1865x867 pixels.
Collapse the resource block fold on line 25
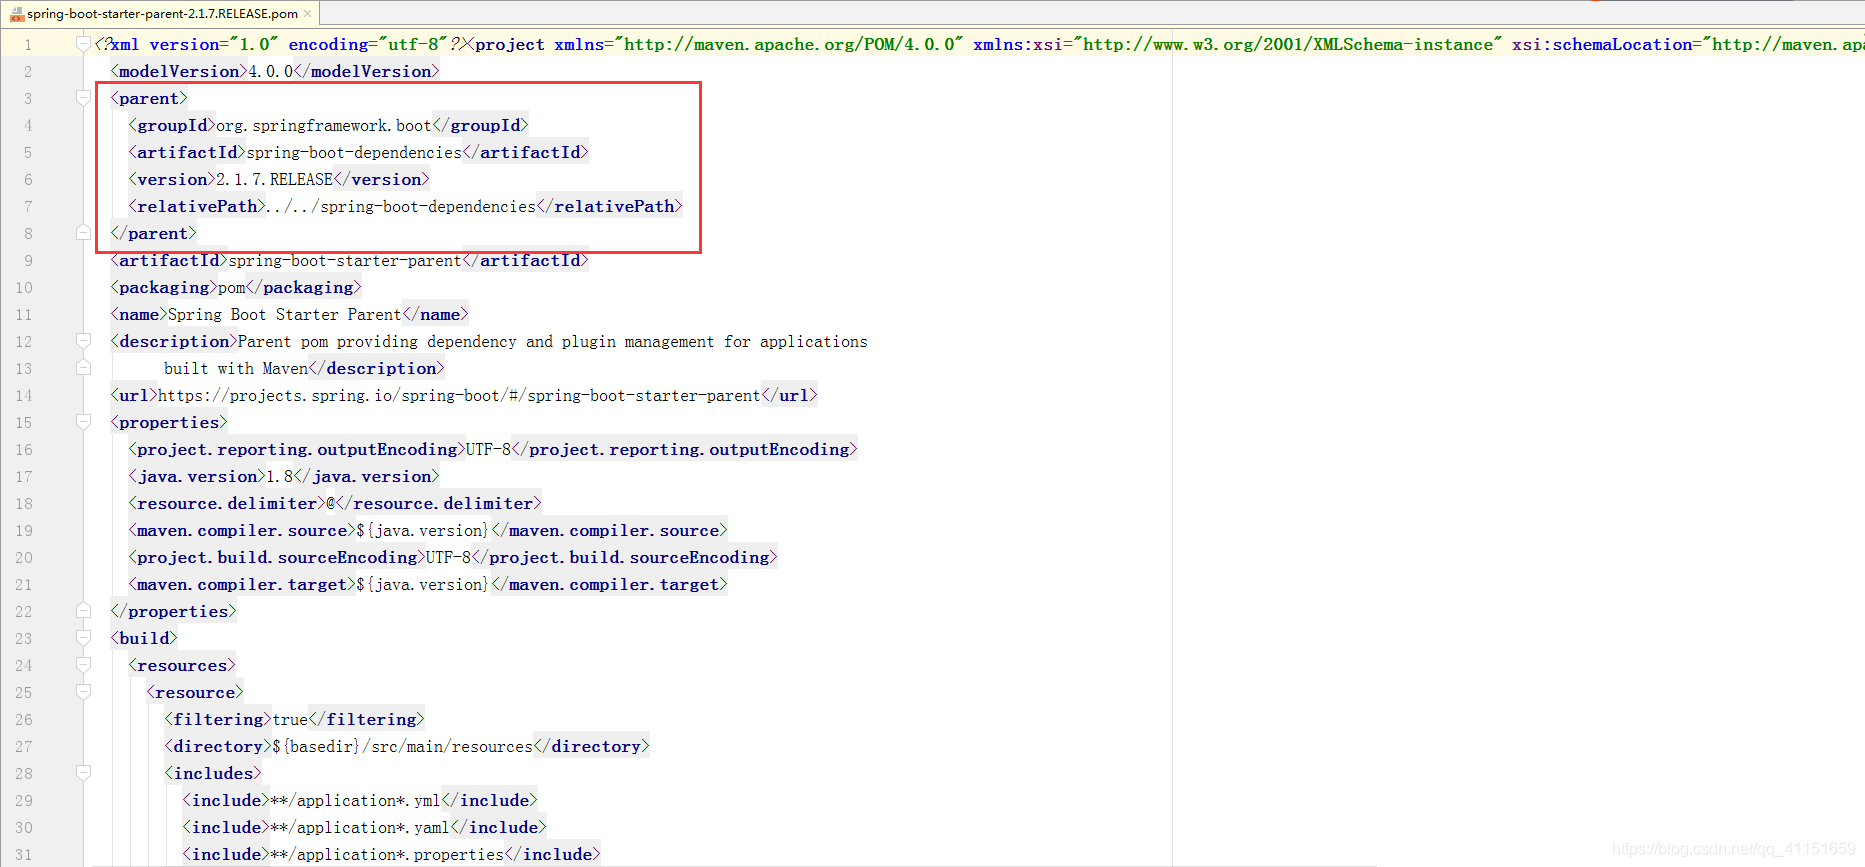pyautogui.click(x=84, y=692)
